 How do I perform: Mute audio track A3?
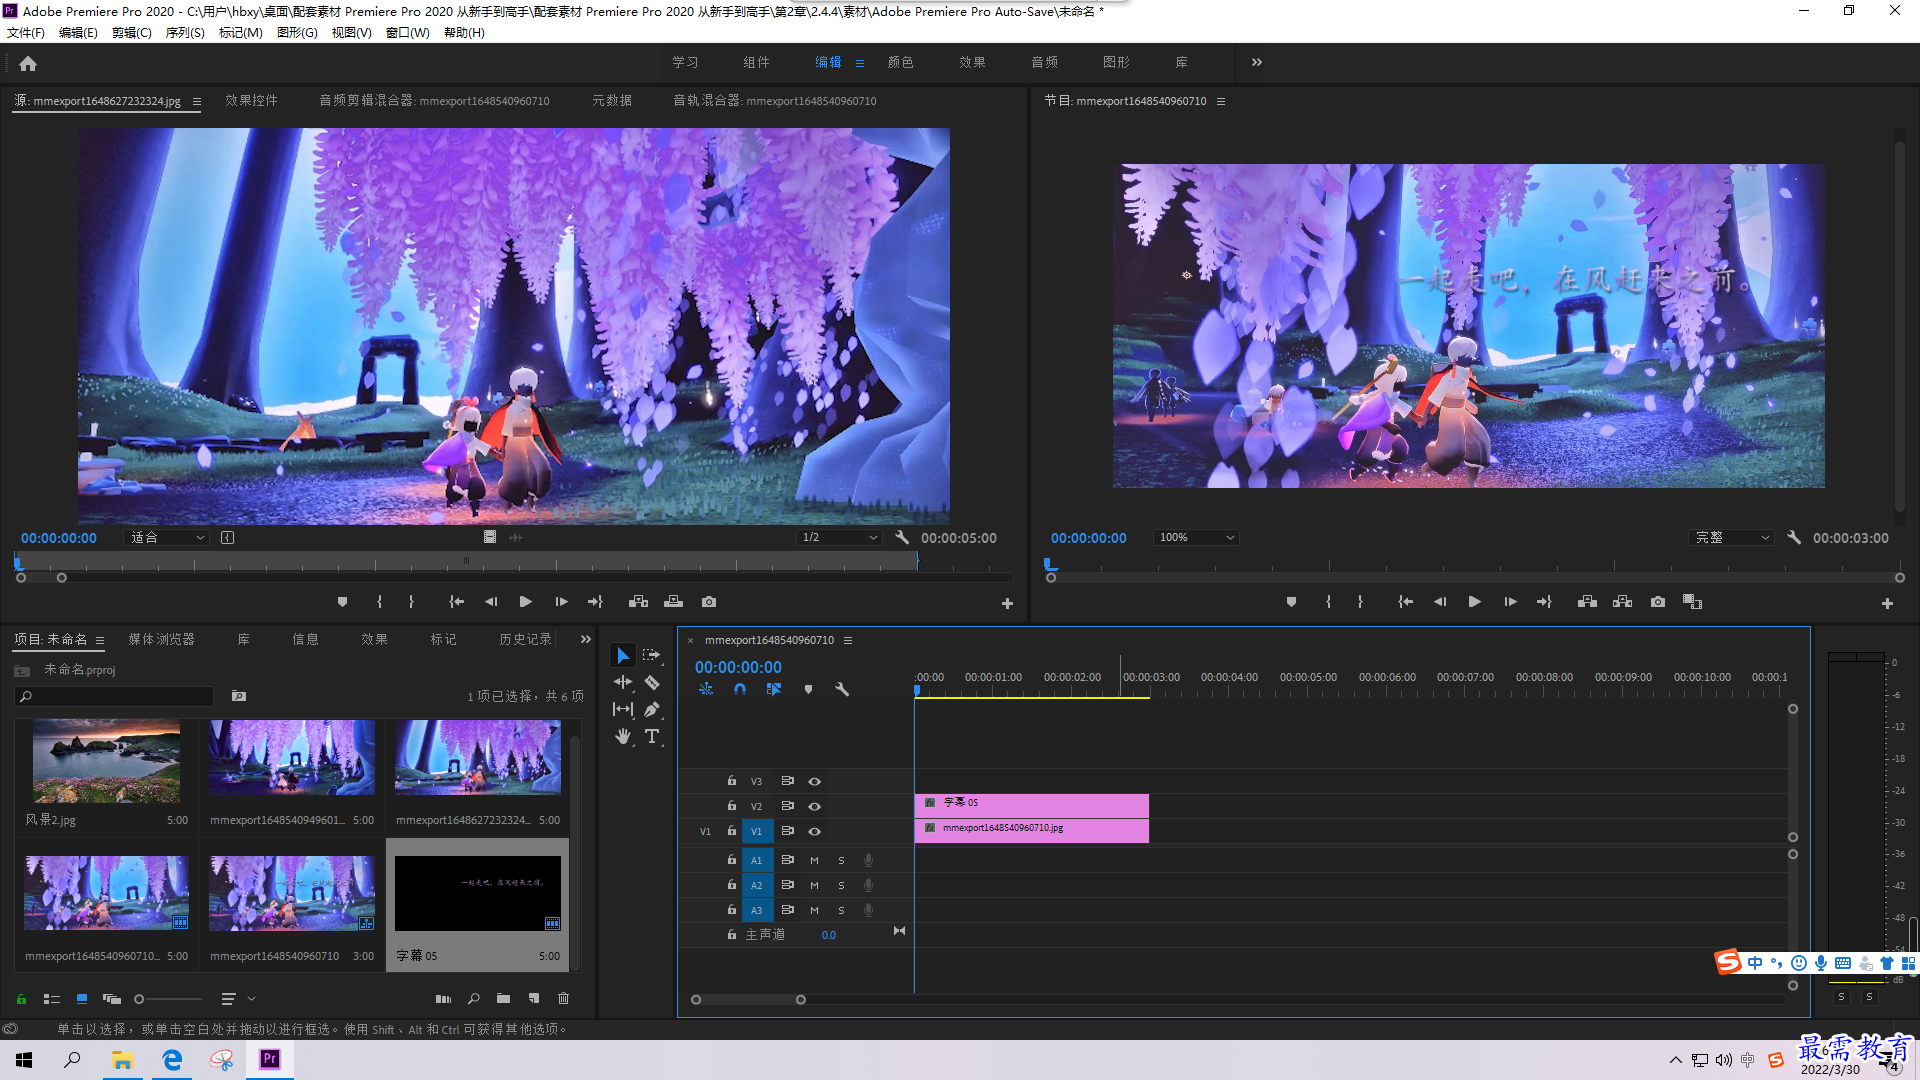[x=814, y=910]
